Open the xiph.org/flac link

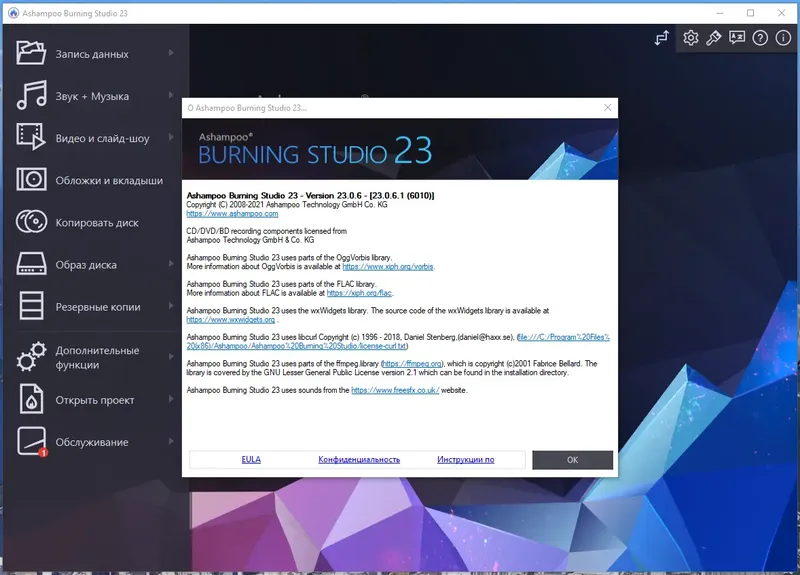pos(359,293)
